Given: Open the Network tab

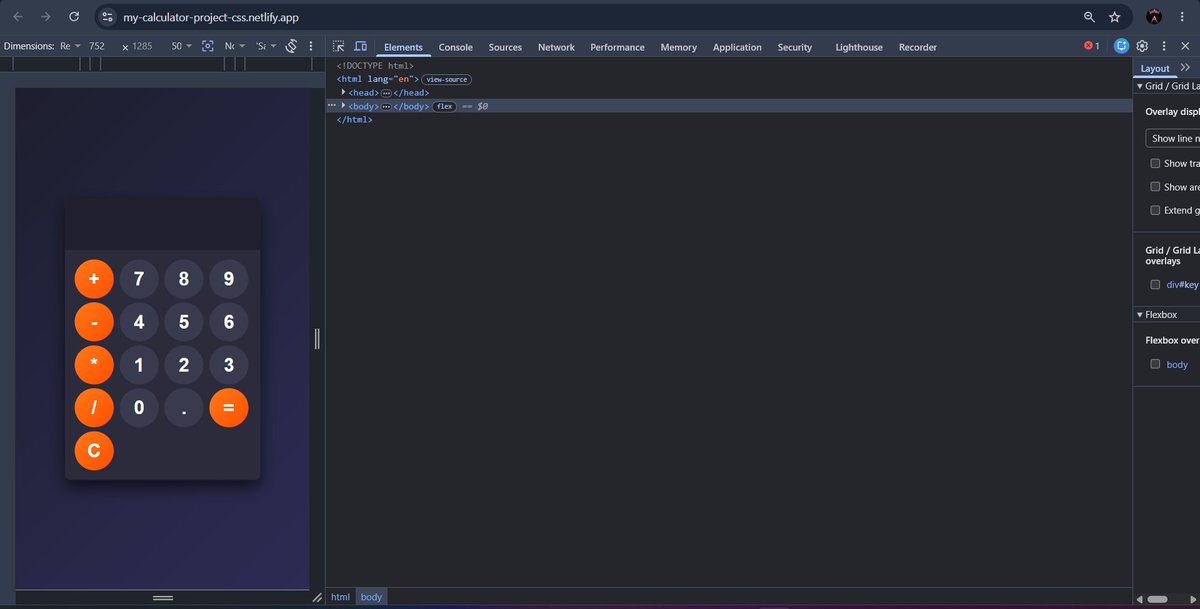Looking at the screenshot, I should click(556, 47).
